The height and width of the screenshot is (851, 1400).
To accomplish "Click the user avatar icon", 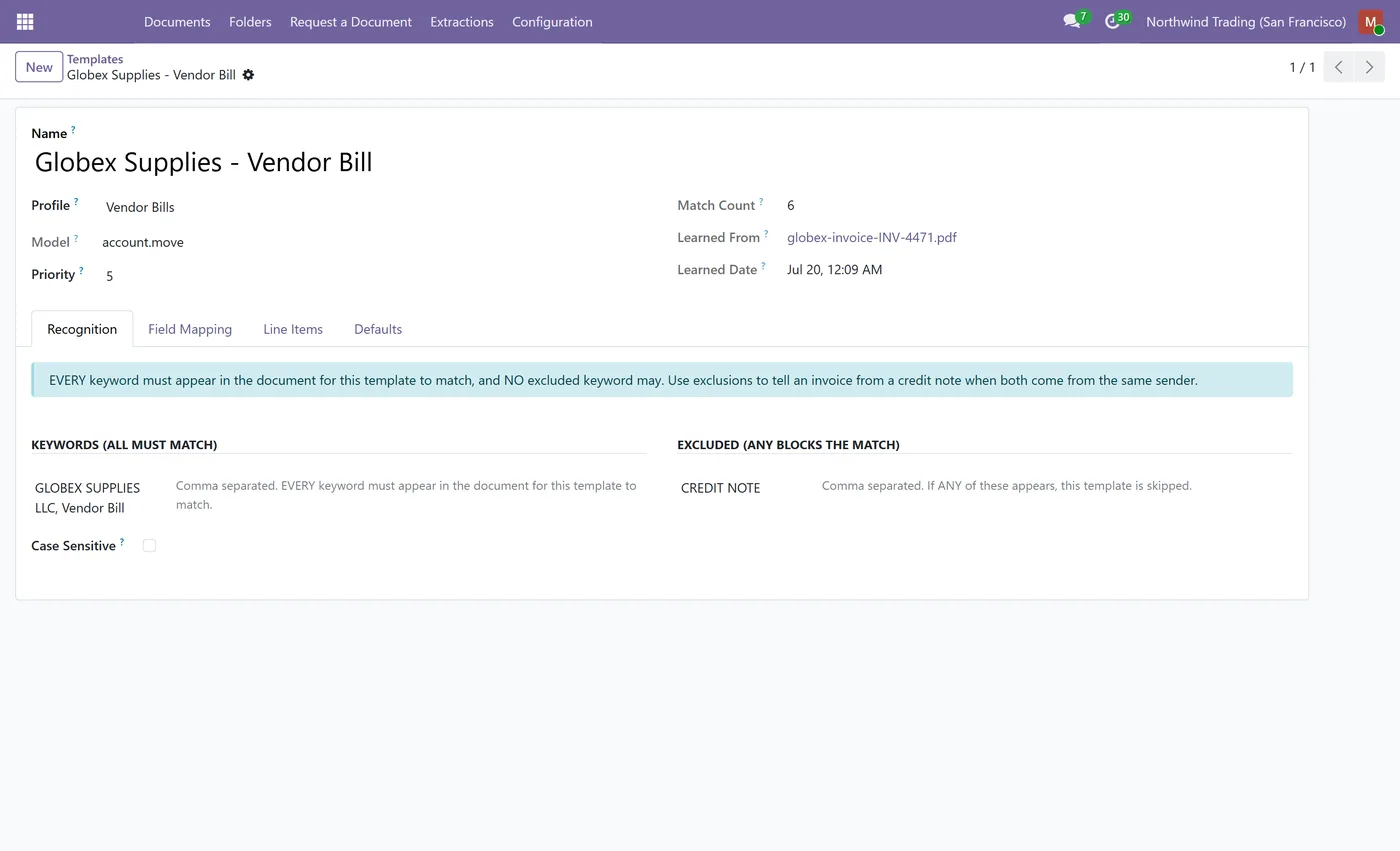I will click(x=1371, y=21).
